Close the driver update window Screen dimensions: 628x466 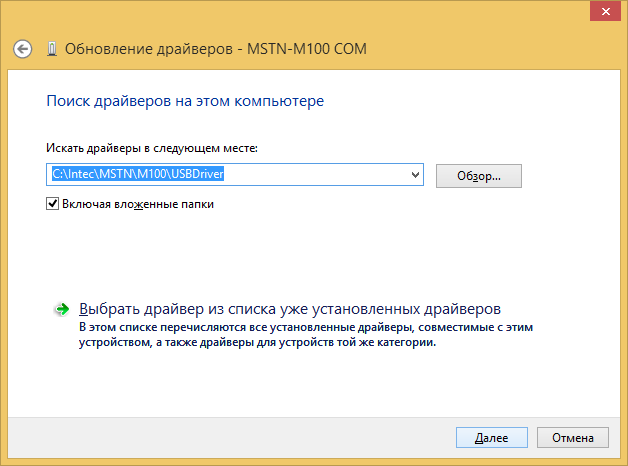click(605, 12)
